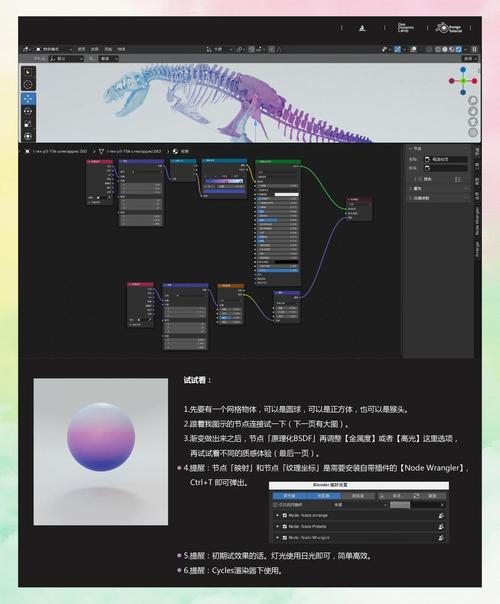The height and width of the screenshot is (604, 500).
Task: Toggle the enabled add-ons only checkbox
Action: click(275, 505)
